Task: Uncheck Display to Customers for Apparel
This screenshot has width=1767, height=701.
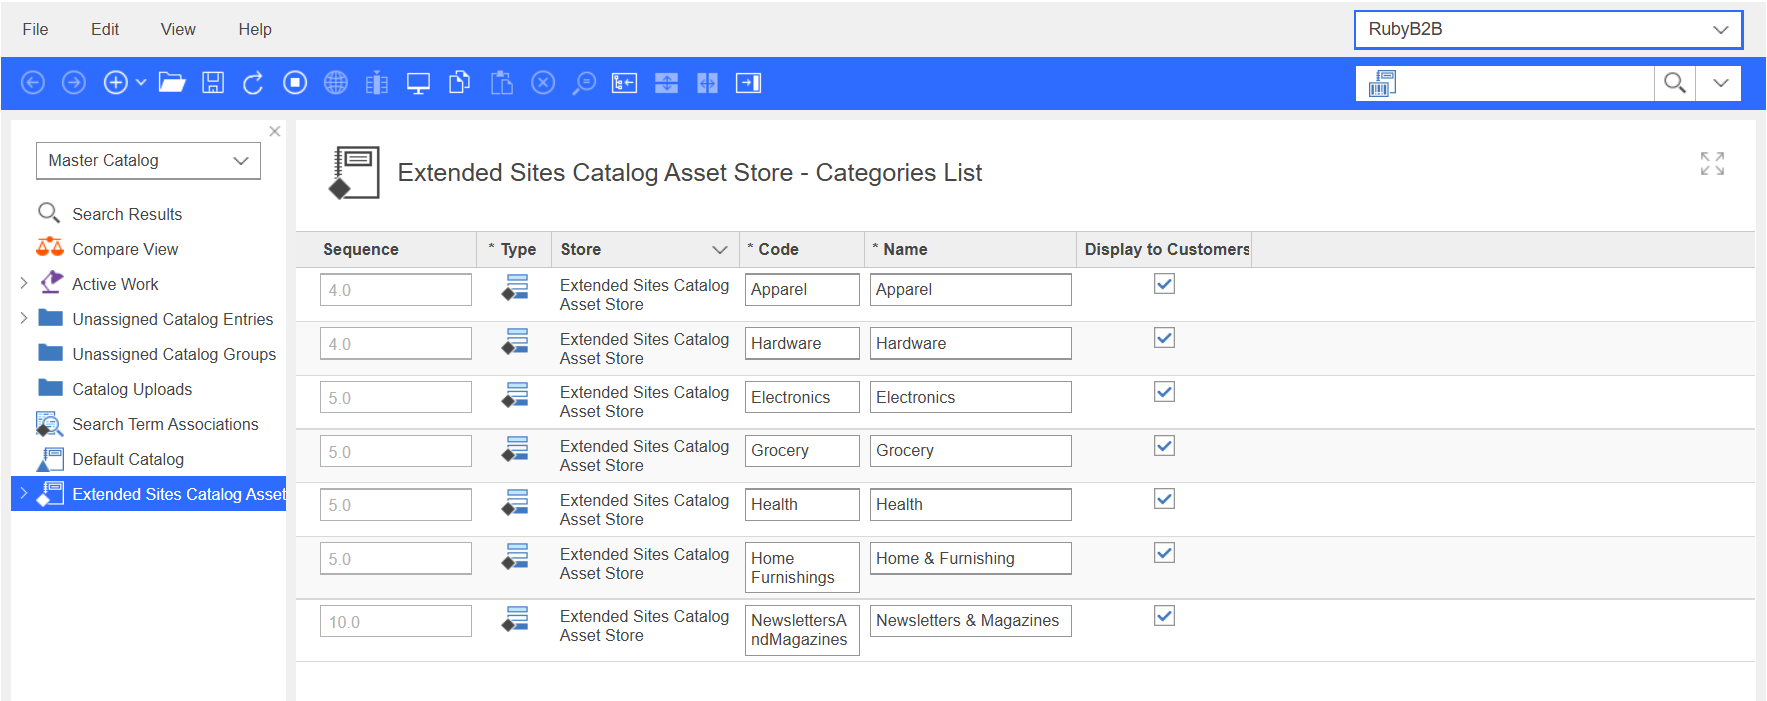Action: pyautogui.click(x=1164, y=284)
